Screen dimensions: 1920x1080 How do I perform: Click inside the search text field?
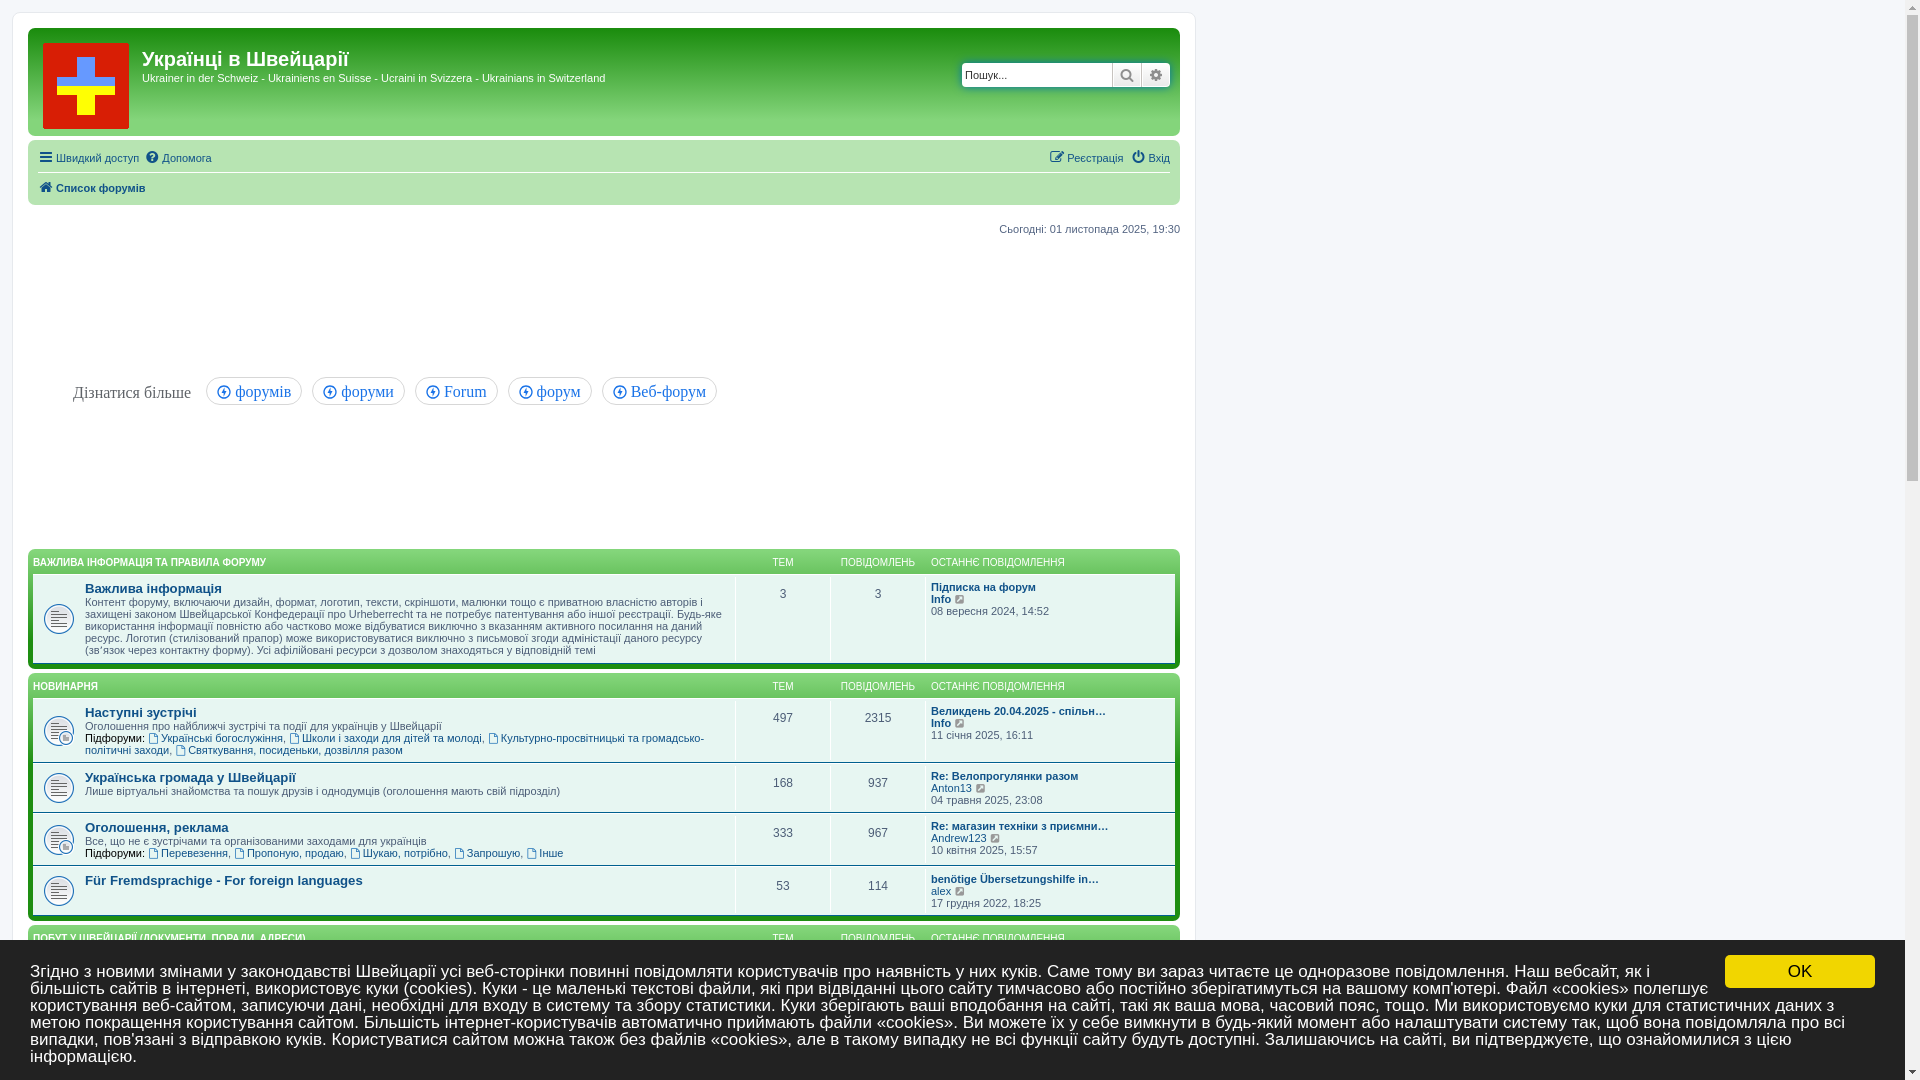point(1037,75)
